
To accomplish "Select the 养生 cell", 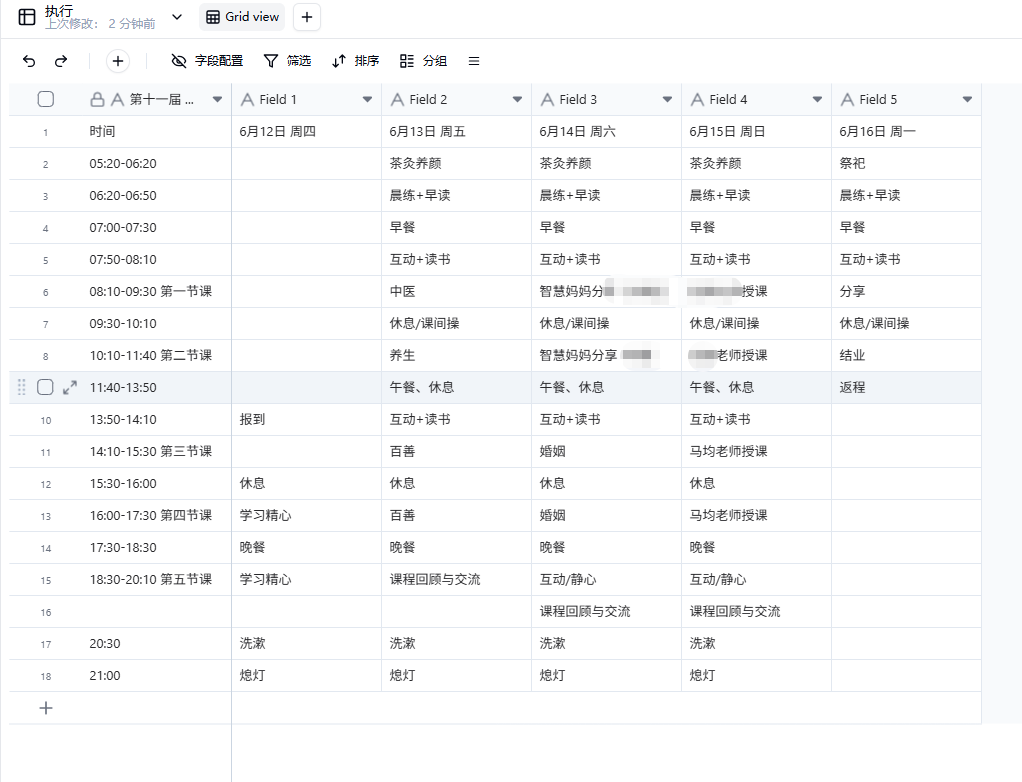I will coord(456,355).
